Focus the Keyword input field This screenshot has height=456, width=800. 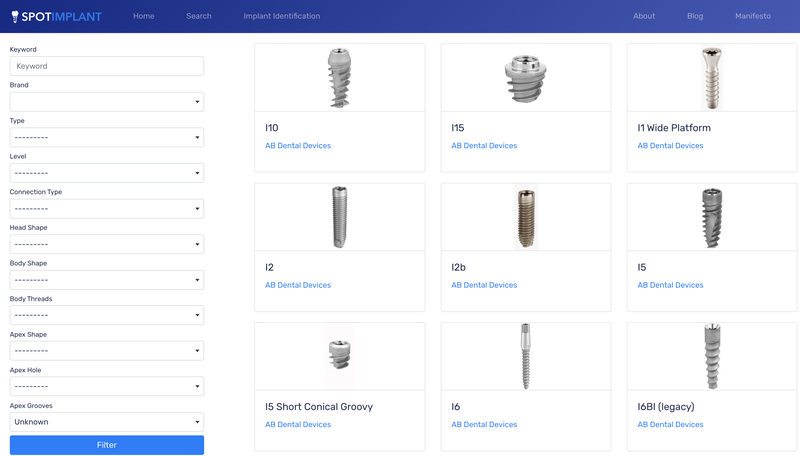(x=107, y=66)
